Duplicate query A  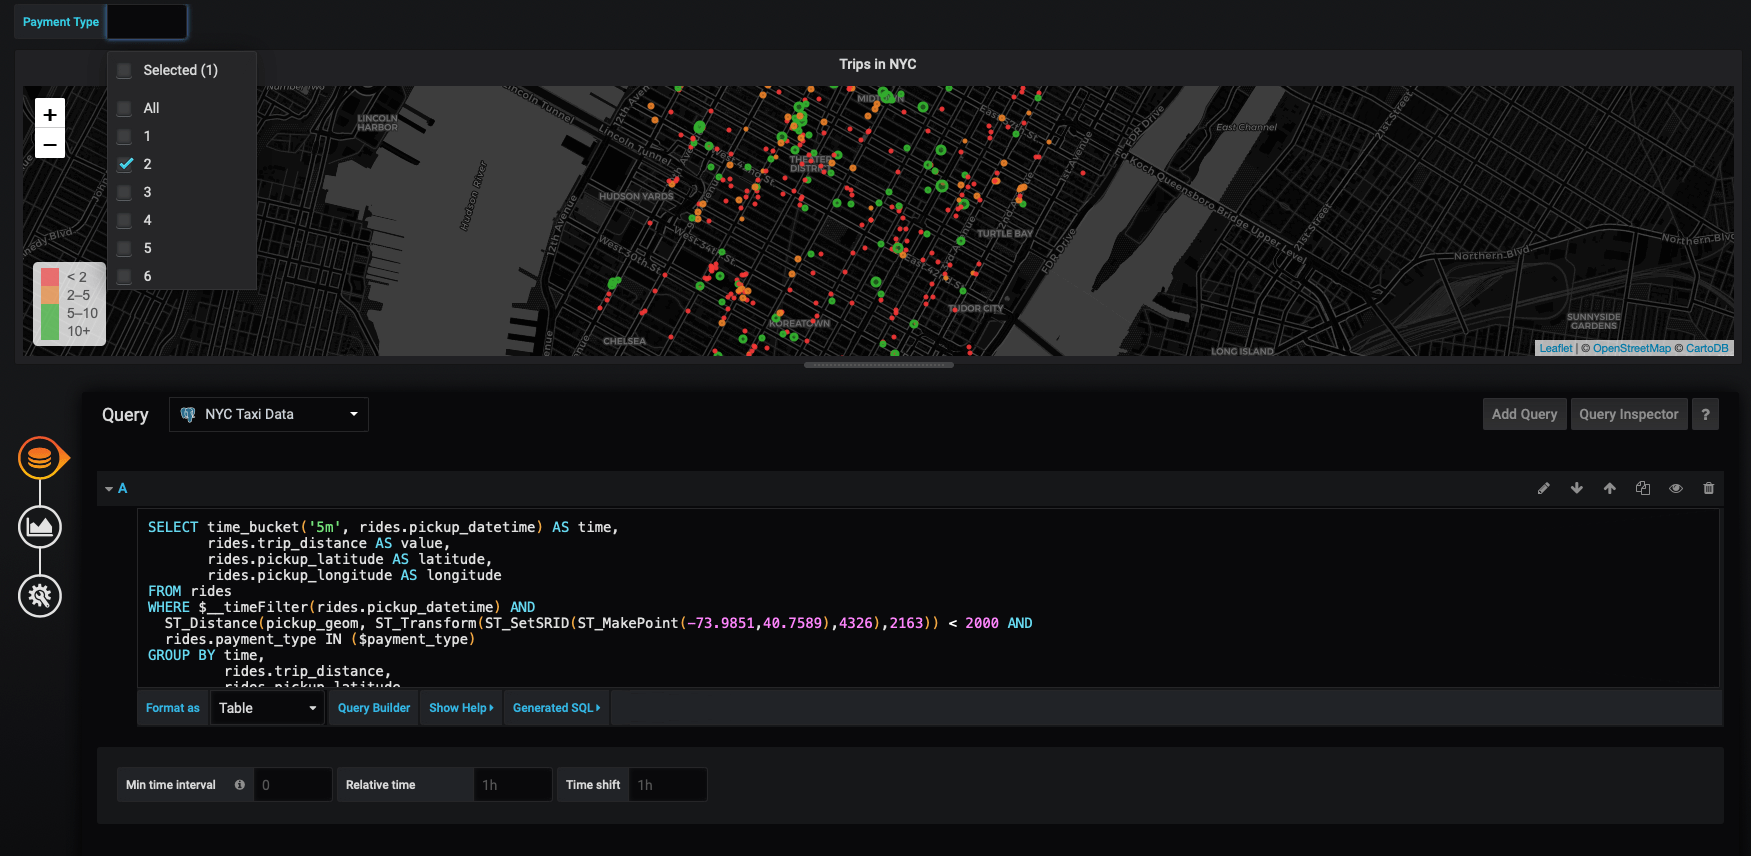click(x=1643, y=488)
